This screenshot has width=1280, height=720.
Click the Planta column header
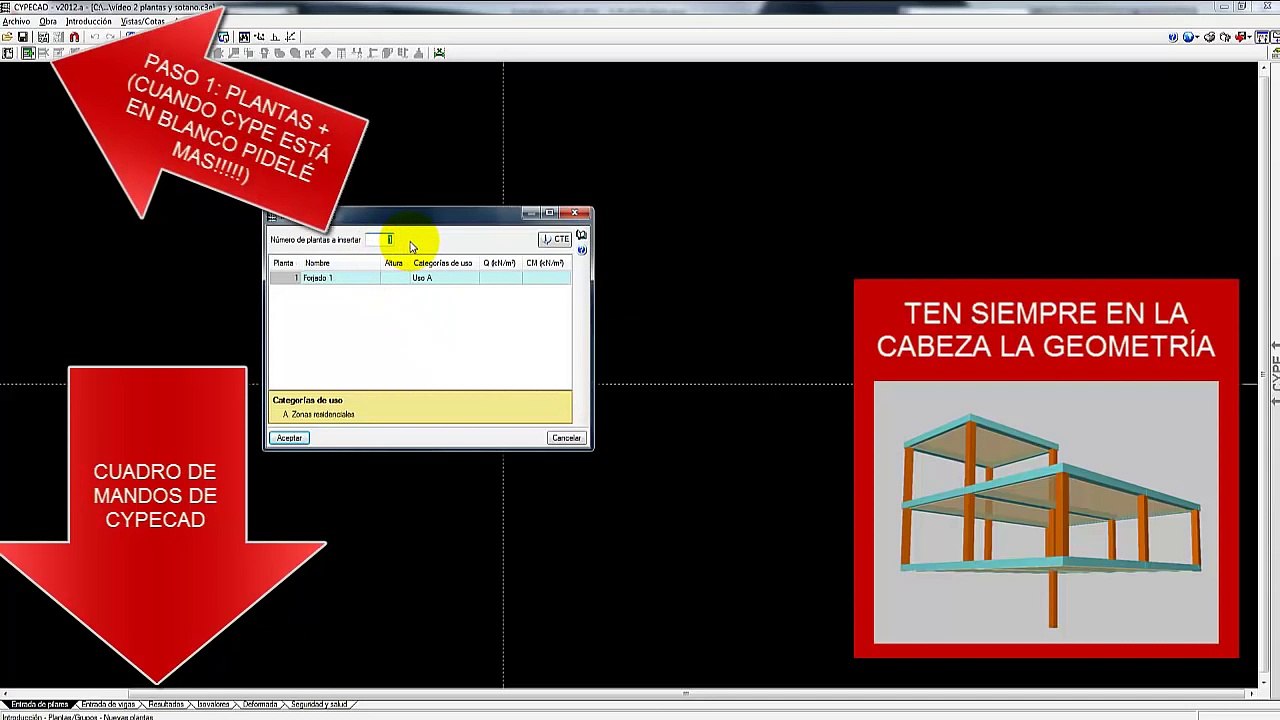(284, 263)
